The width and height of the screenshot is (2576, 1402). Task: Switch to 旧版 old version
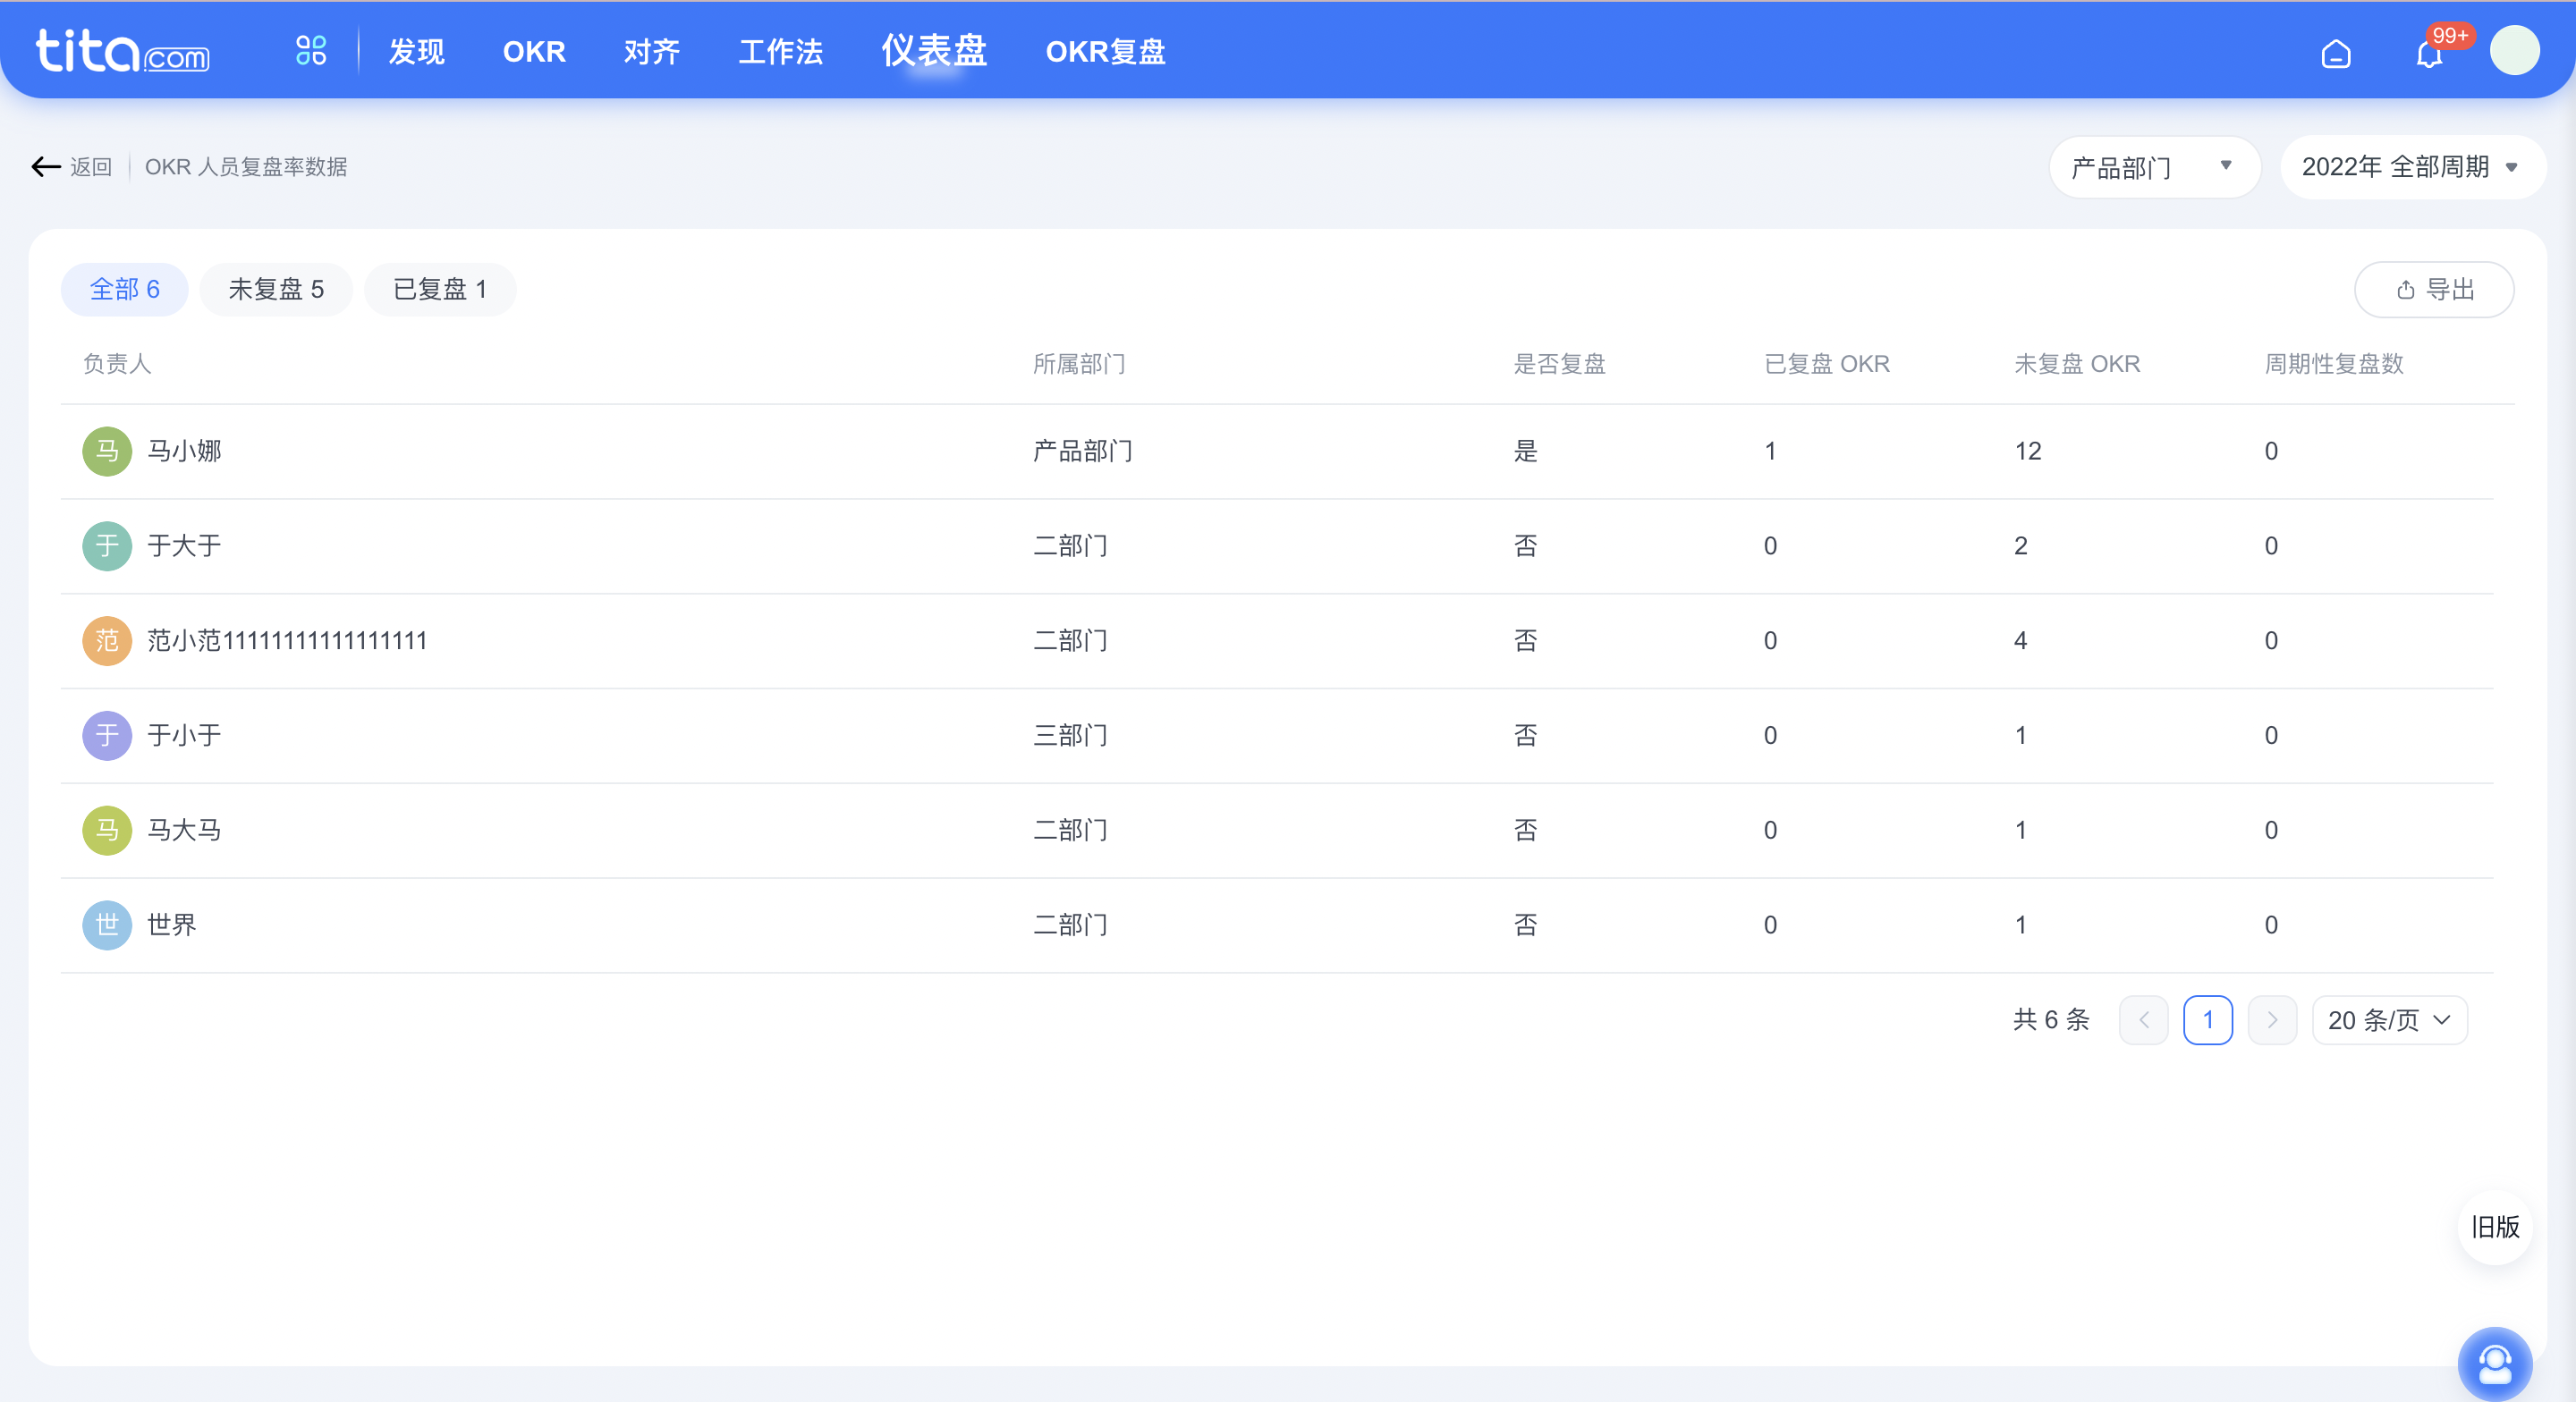[x=2495, y=1227]
